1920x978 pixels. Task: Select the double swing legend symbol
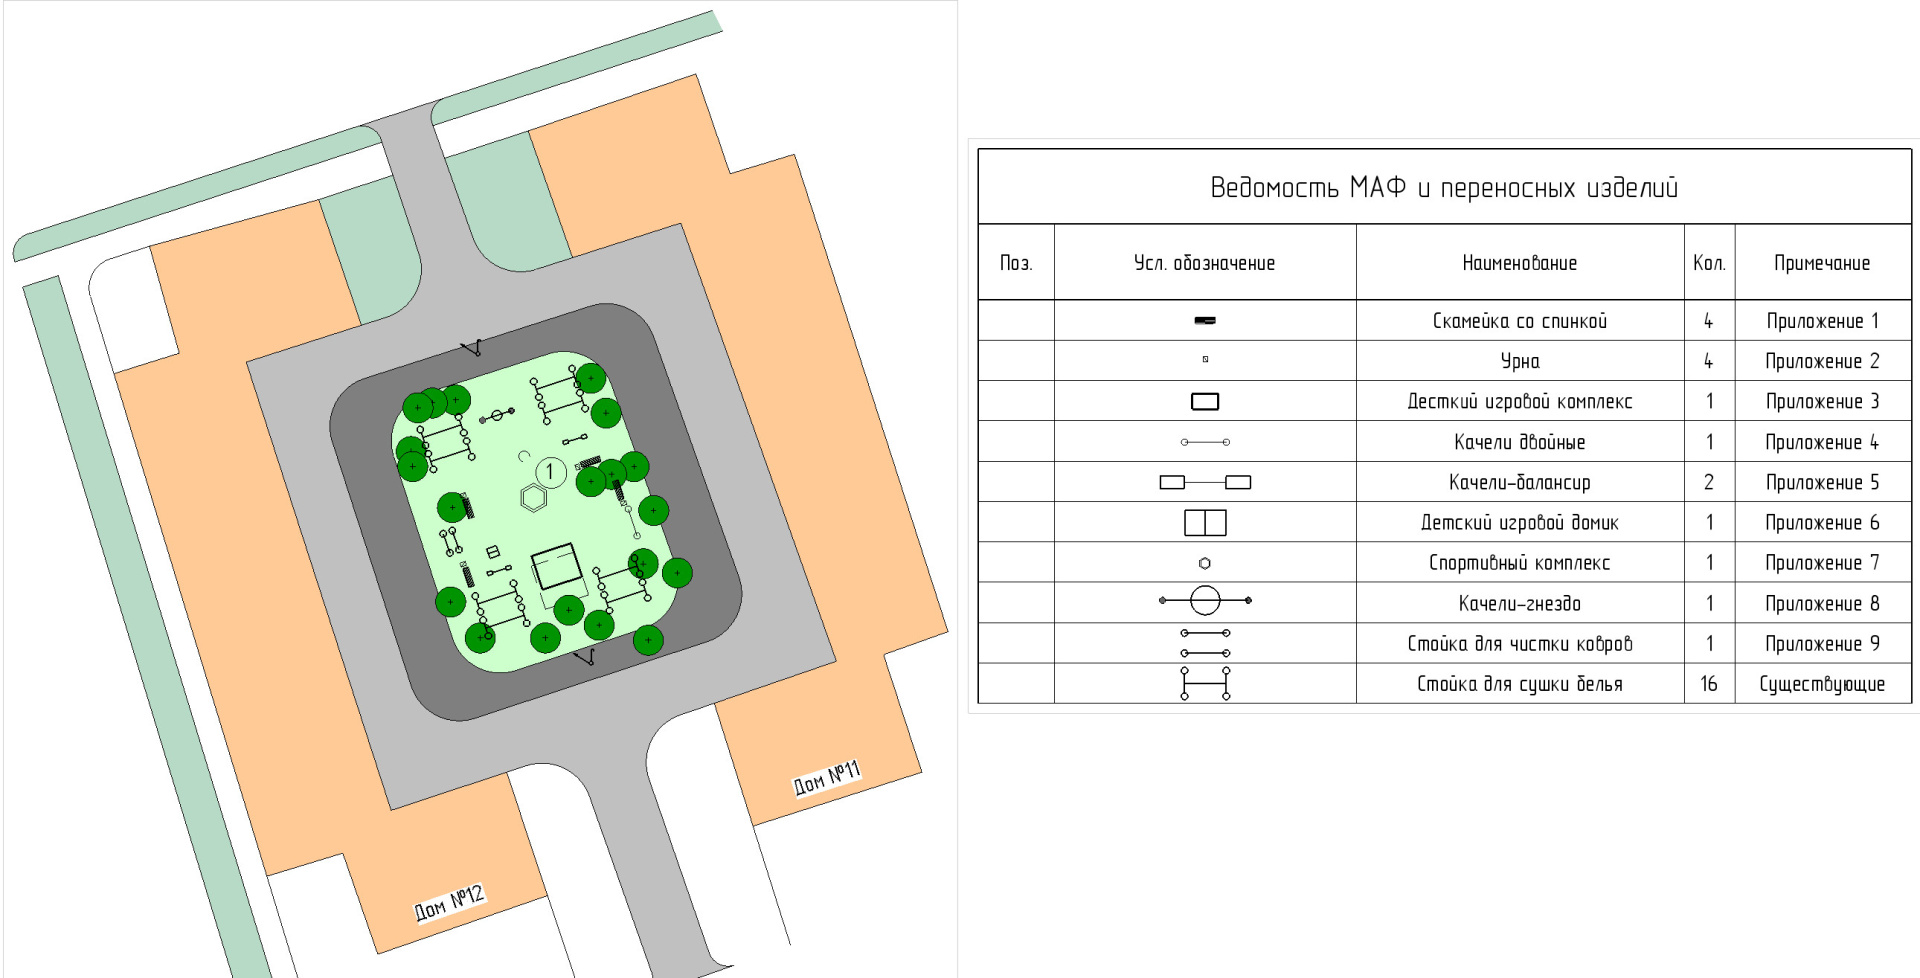pyautogui.click(x=1205, y=442)
